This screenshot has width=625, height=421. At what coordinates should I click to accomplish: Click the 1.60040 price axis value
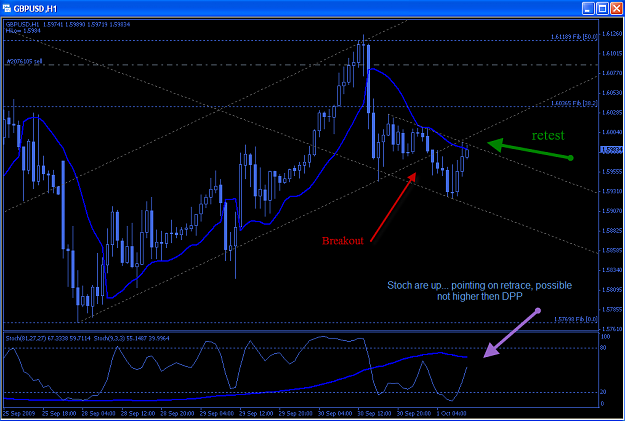point(612,132)
